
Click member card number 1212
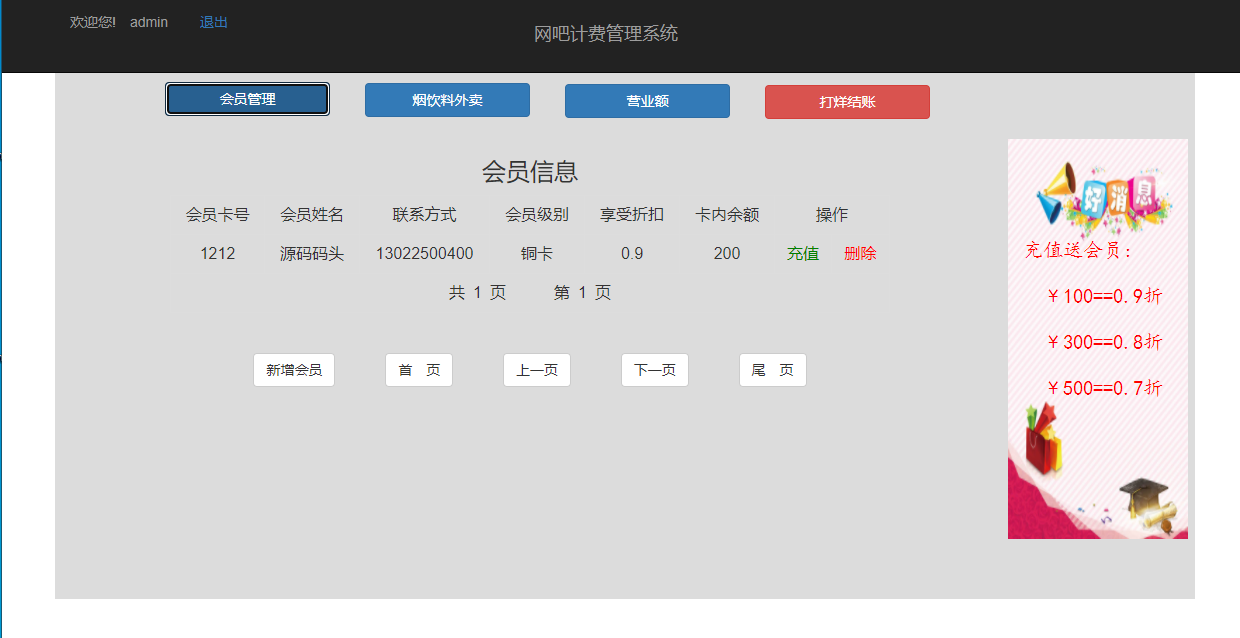coord(219,253)
